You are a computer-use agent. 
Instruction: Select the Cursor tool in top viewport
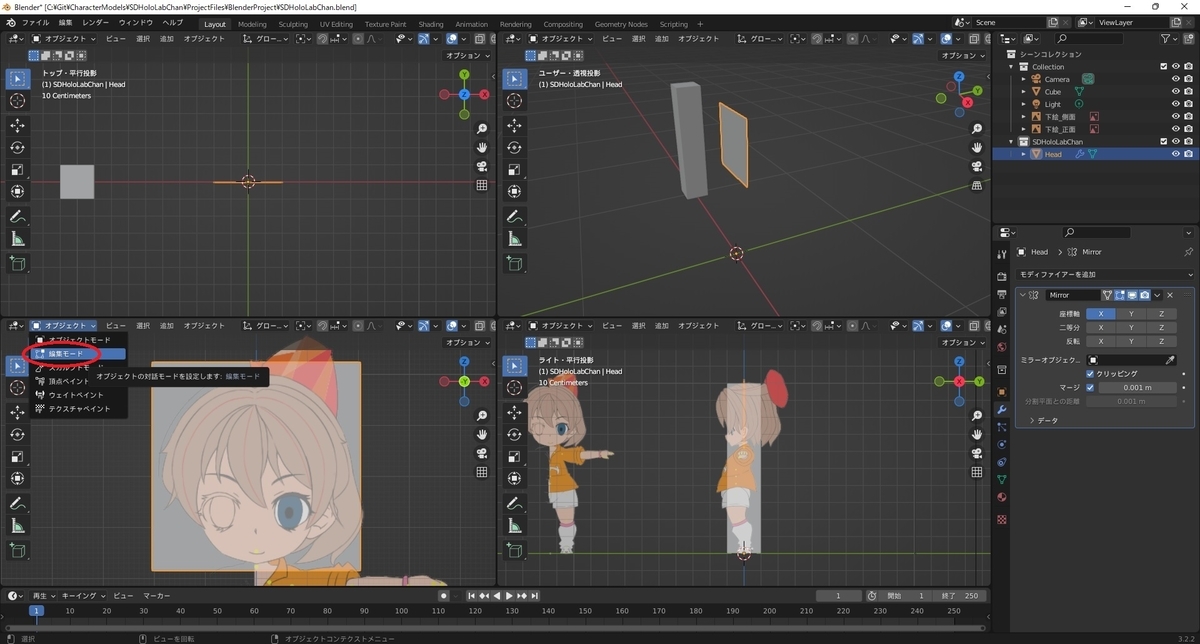coord(18,101)
